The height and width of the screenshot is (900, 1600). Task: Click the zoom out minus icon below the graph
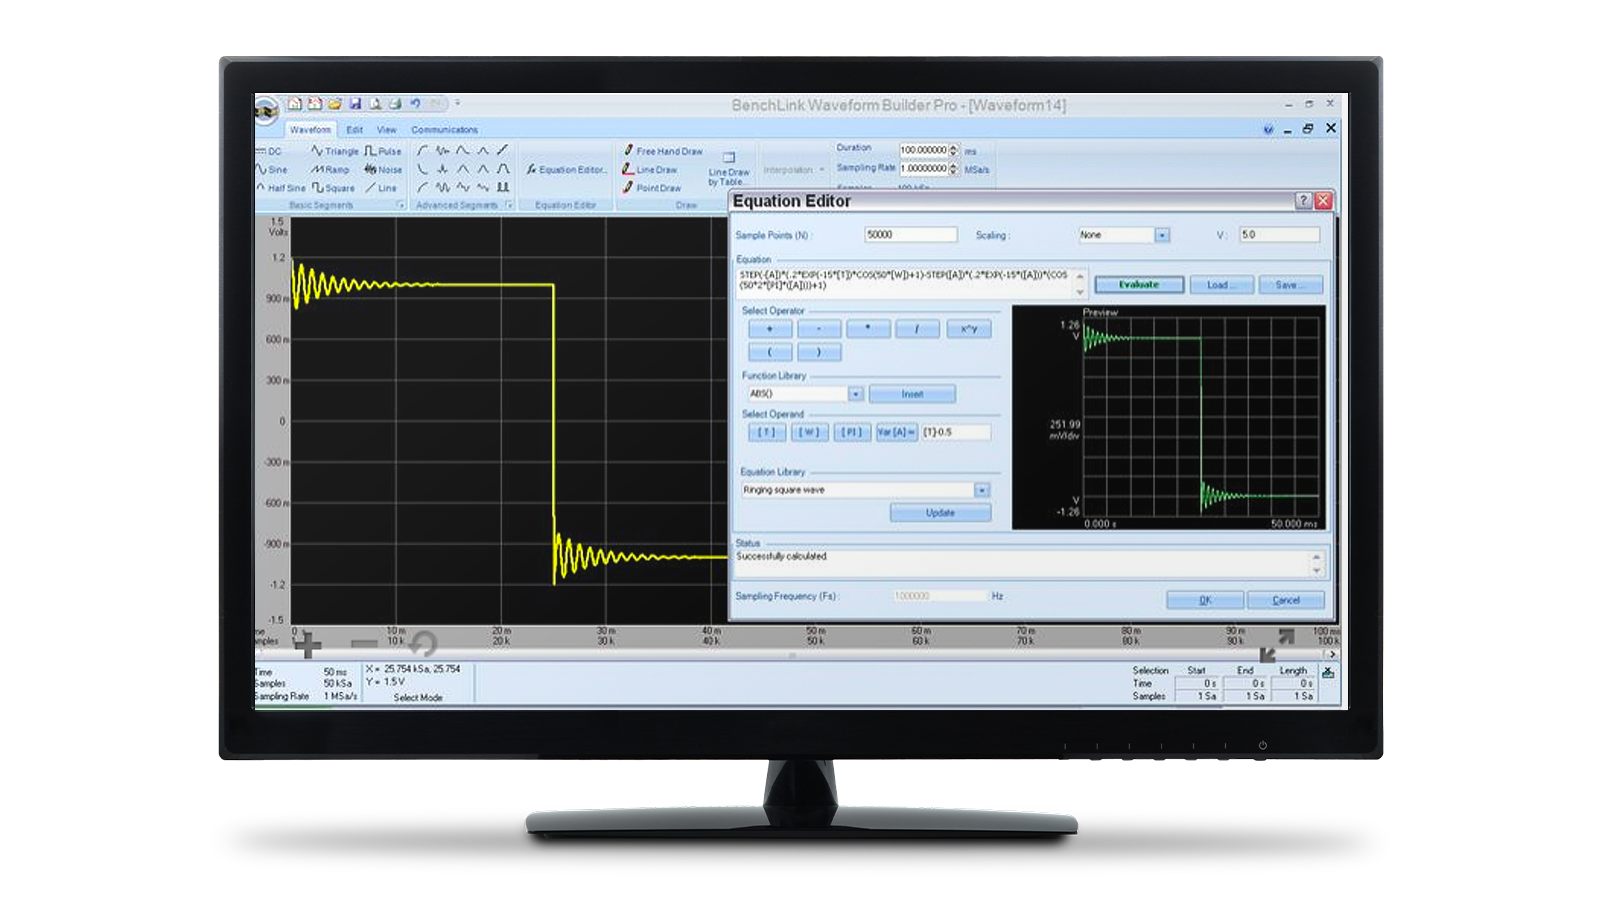(x=364, y=644)
